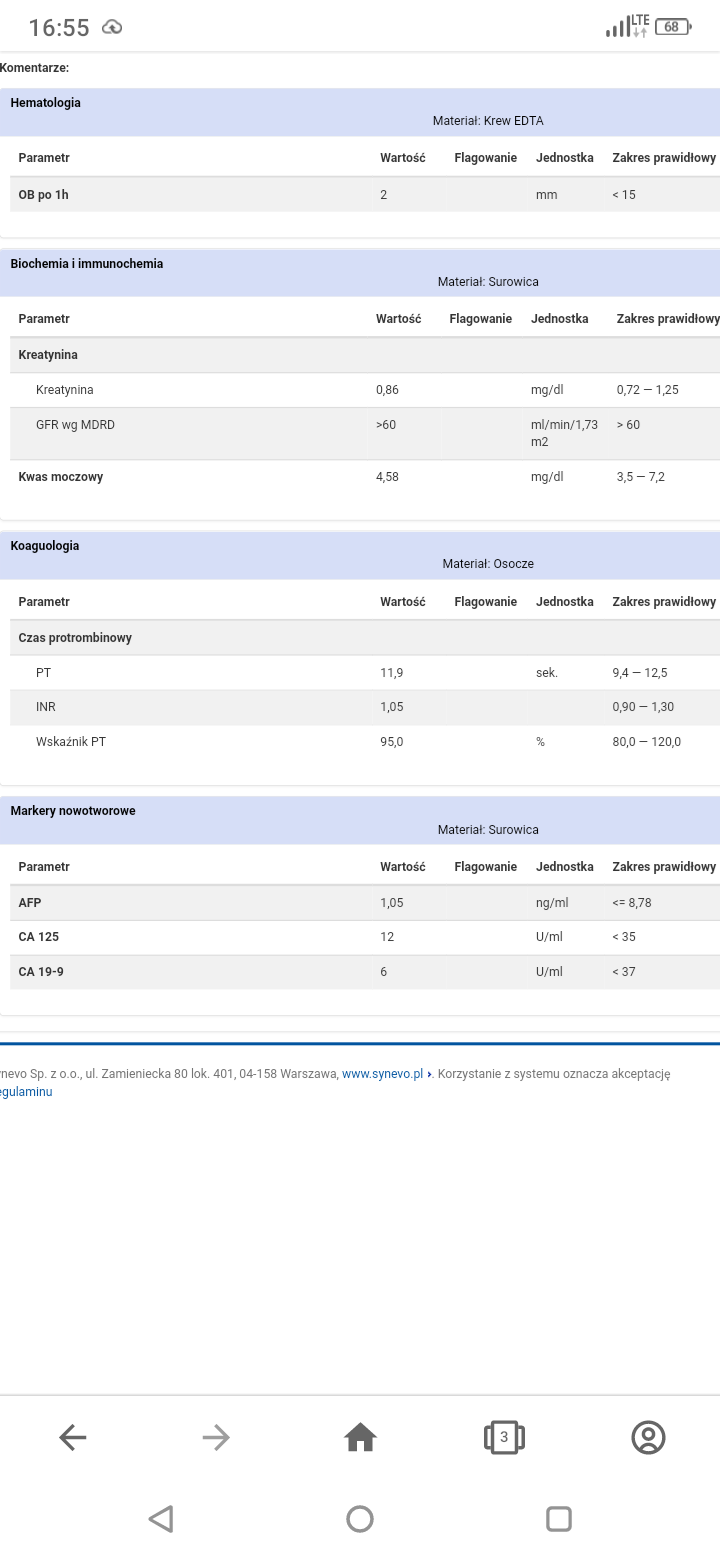Image resolution: width=720 pixels, height=1560 pixels.
Task: Open the tabs switcher showing 3
Action: [x=504, y=1438]
